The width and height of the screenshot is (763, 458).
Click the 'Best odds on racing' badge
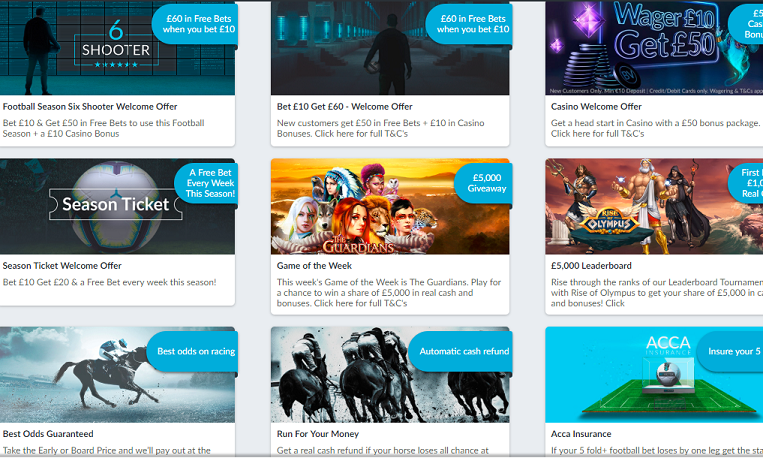click(196, 351)
